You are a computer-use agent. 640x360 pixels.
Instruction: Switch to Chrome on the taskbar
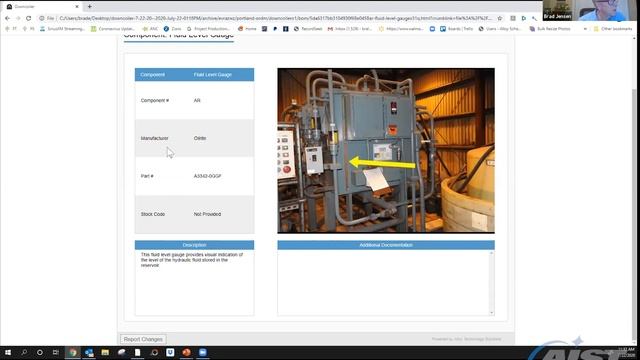pyautogui.click(x=73, y=352)
